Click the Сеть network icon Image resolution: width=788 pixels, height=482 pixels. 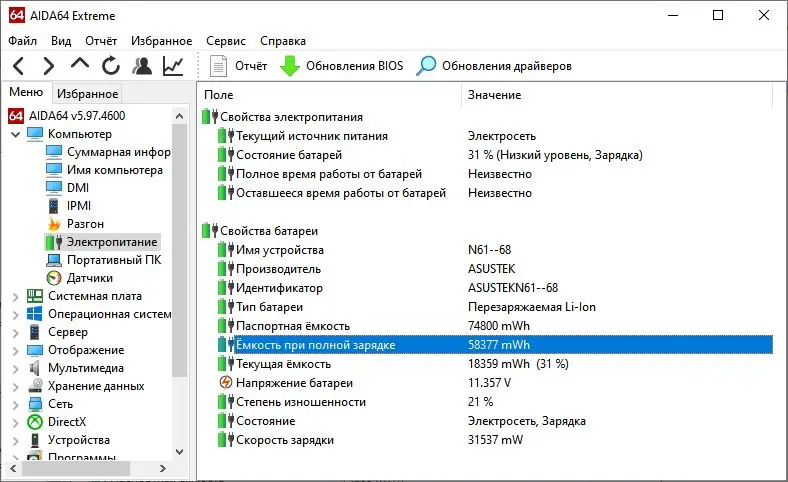click(x=35, y=404)
